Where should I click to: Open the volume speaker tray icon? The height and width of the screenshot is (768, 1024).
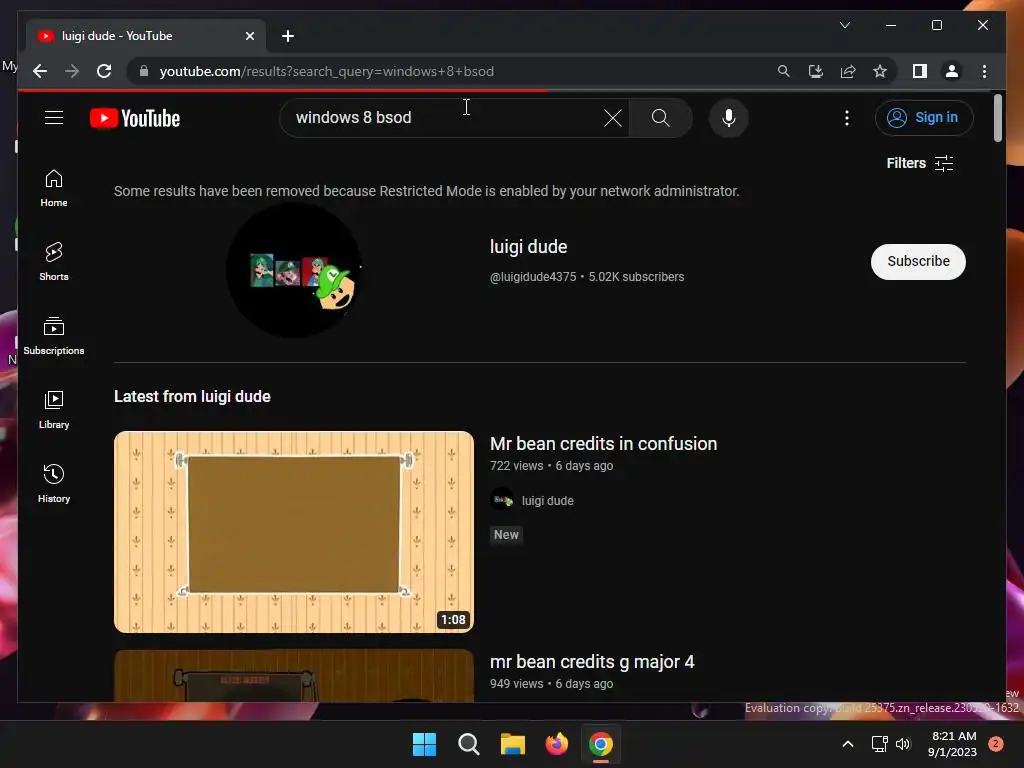point(903,744)
